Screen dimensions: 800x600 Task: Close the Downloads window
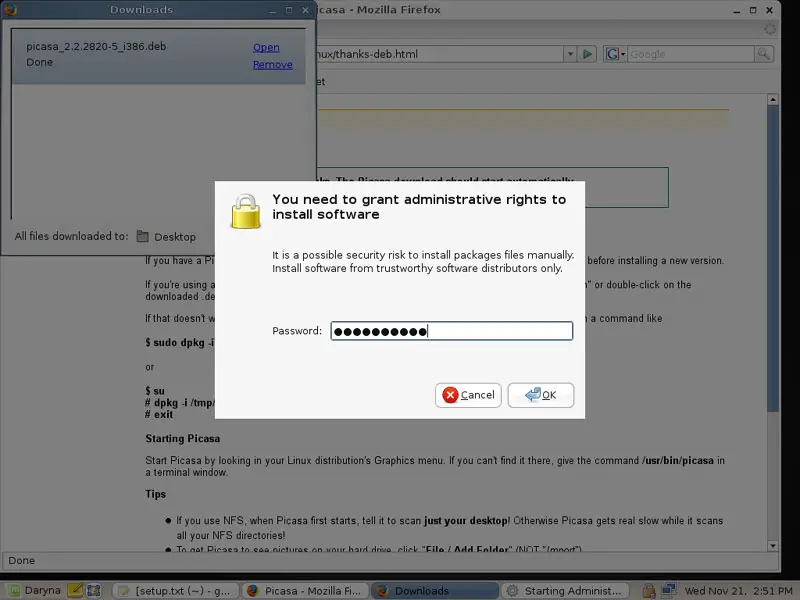305,10
